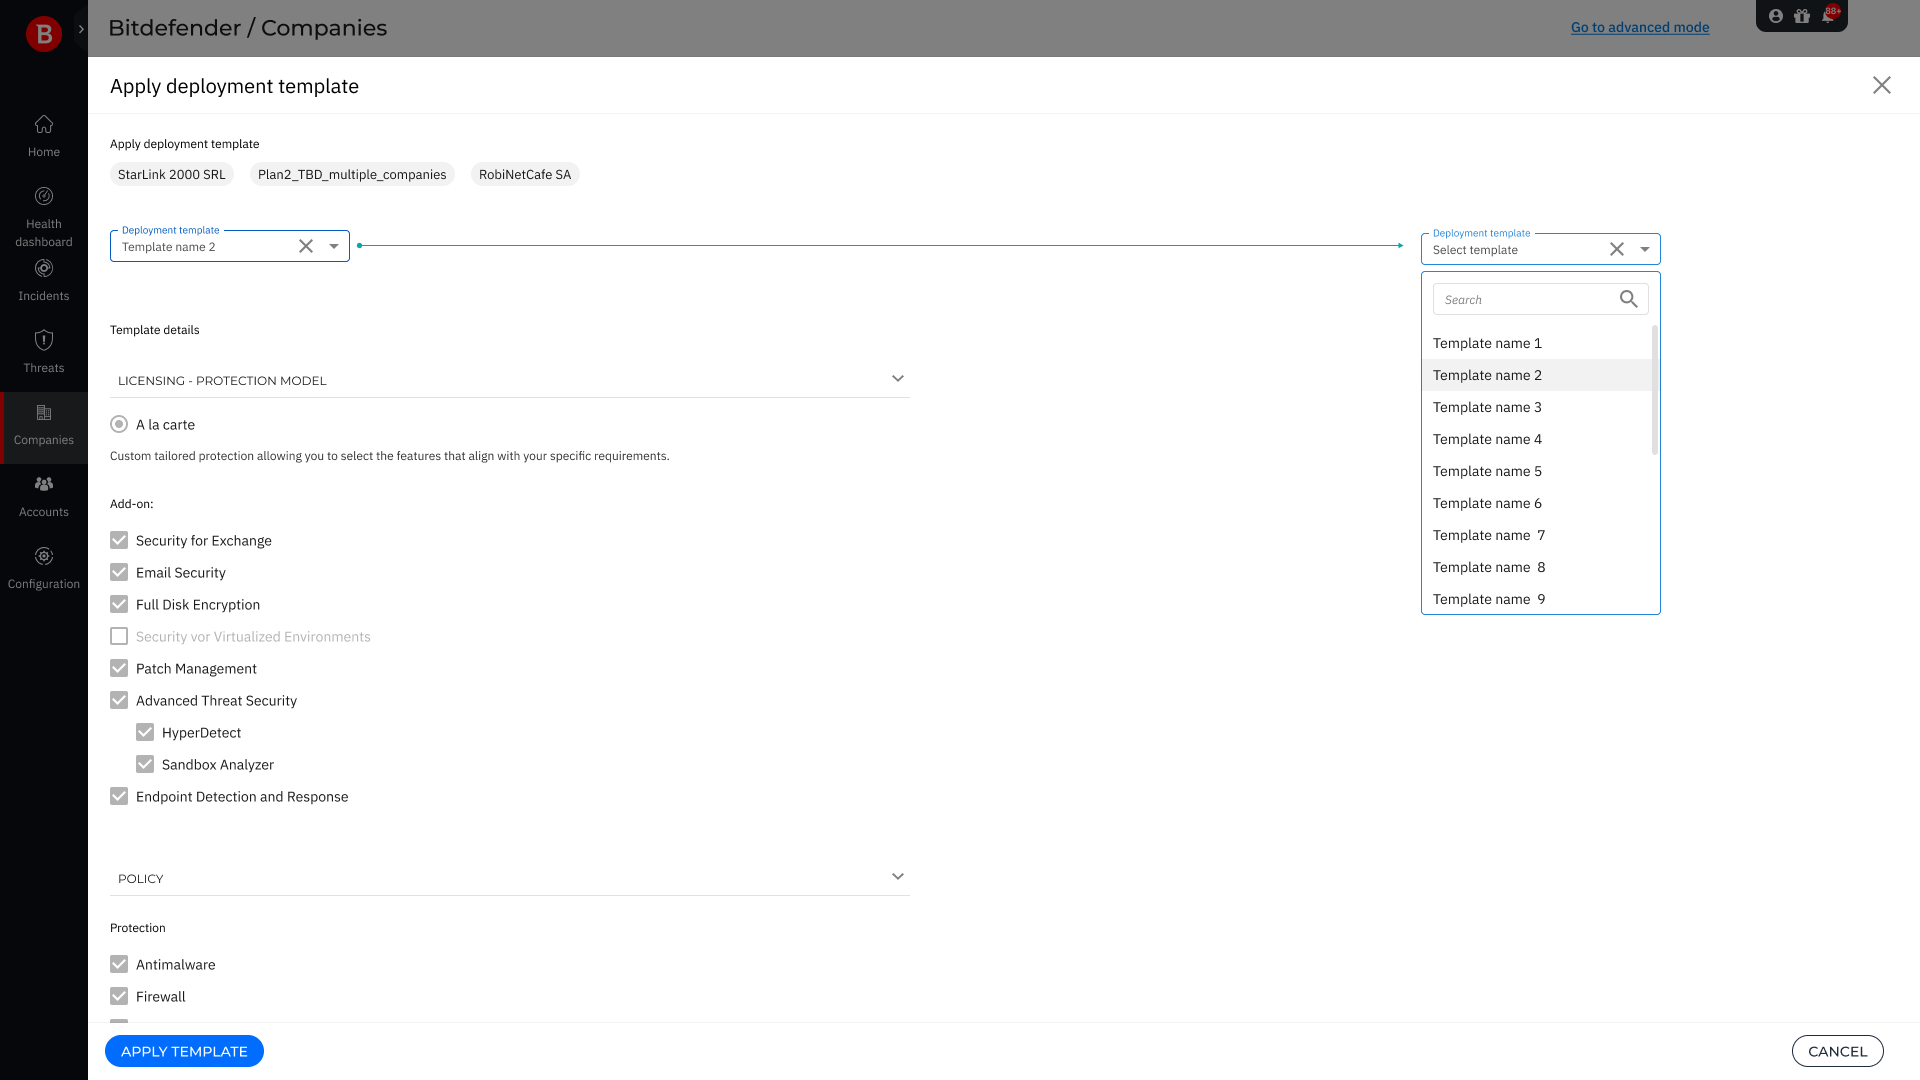1920x1080 pixels.
Task: Check Security vor Virtualized Environments
Action: coord(119,636)
